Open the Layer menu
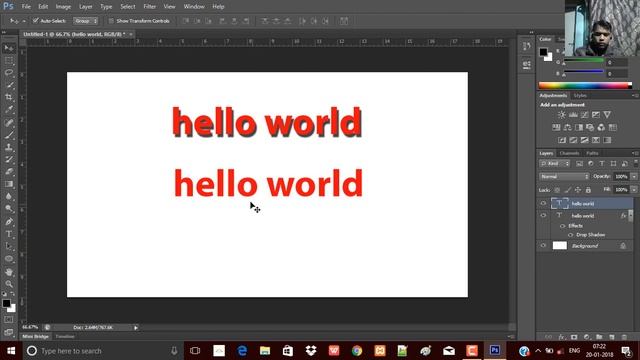The width and height of the screenshot is (640, 360). (85, 7)
